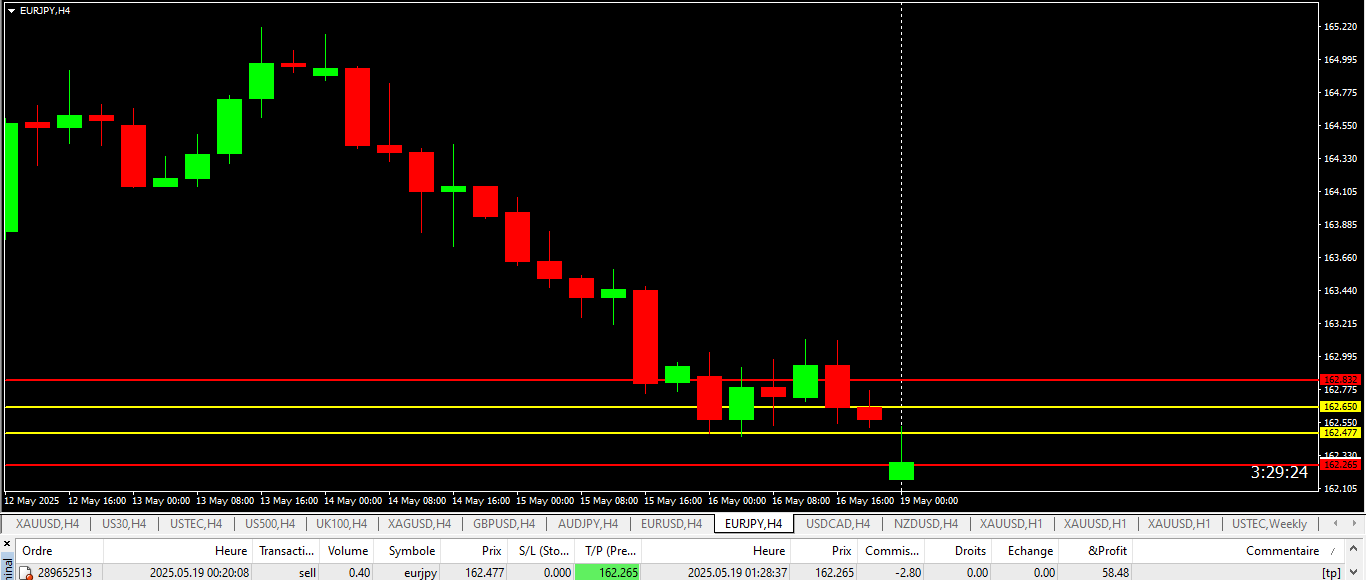Sort by the Volume column header
Screen dimensions: 1366x580
pos(348,551)
